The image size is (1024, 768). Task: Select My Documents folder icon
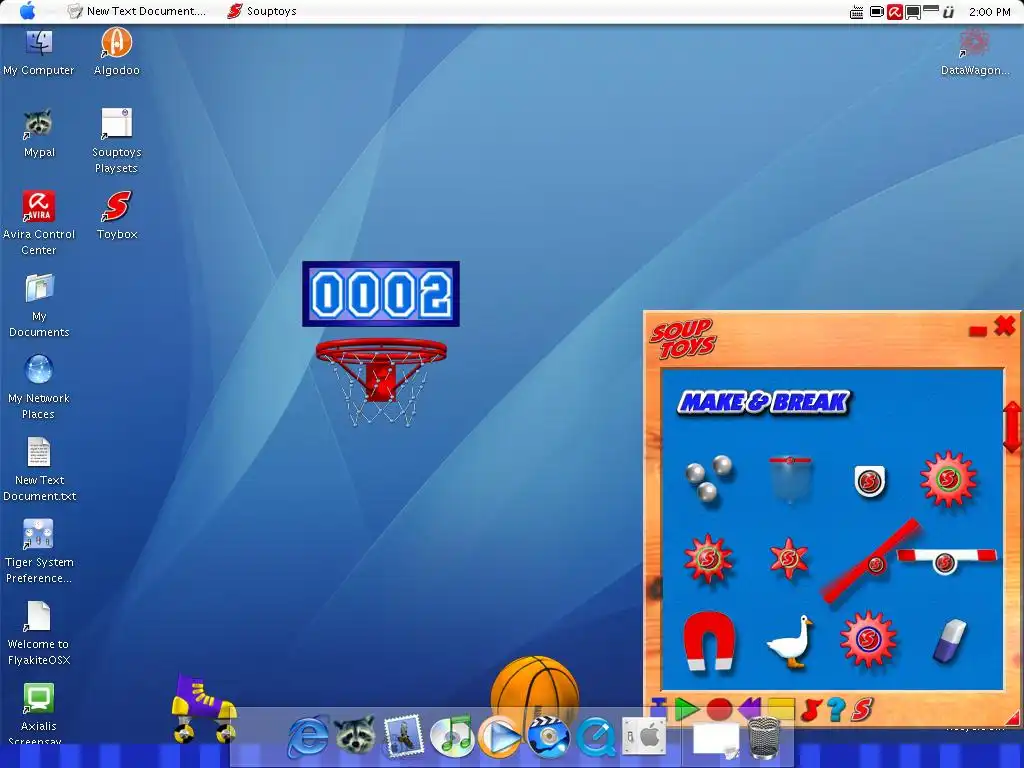click(39, 305)
